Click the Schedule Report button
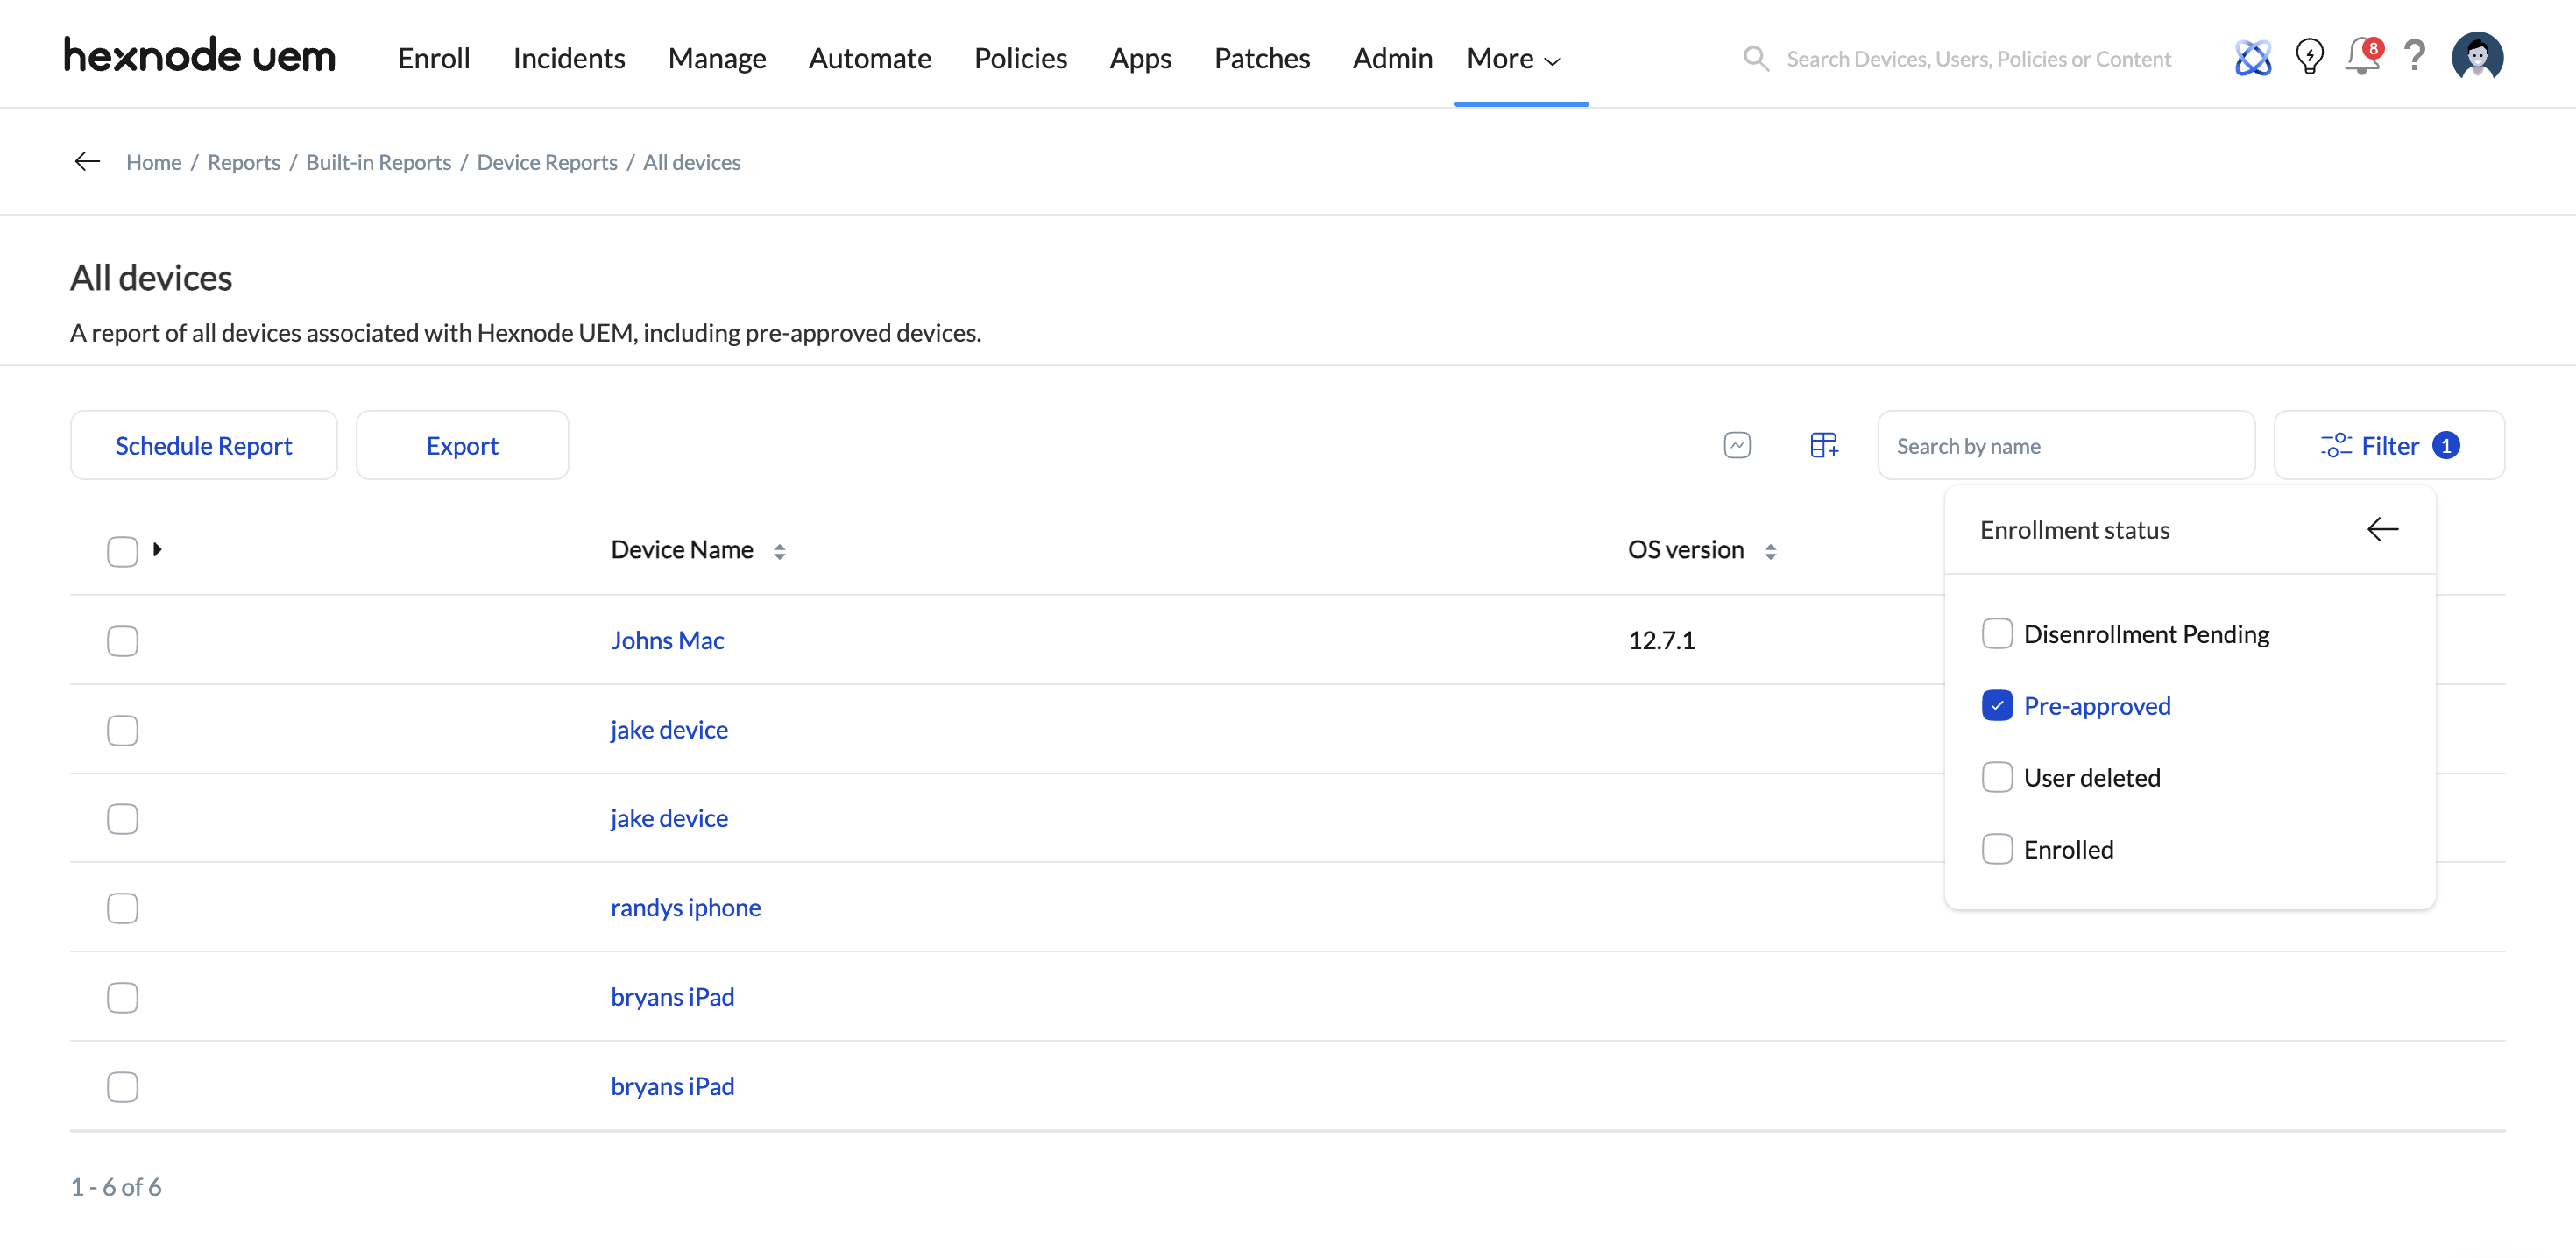 203,446
